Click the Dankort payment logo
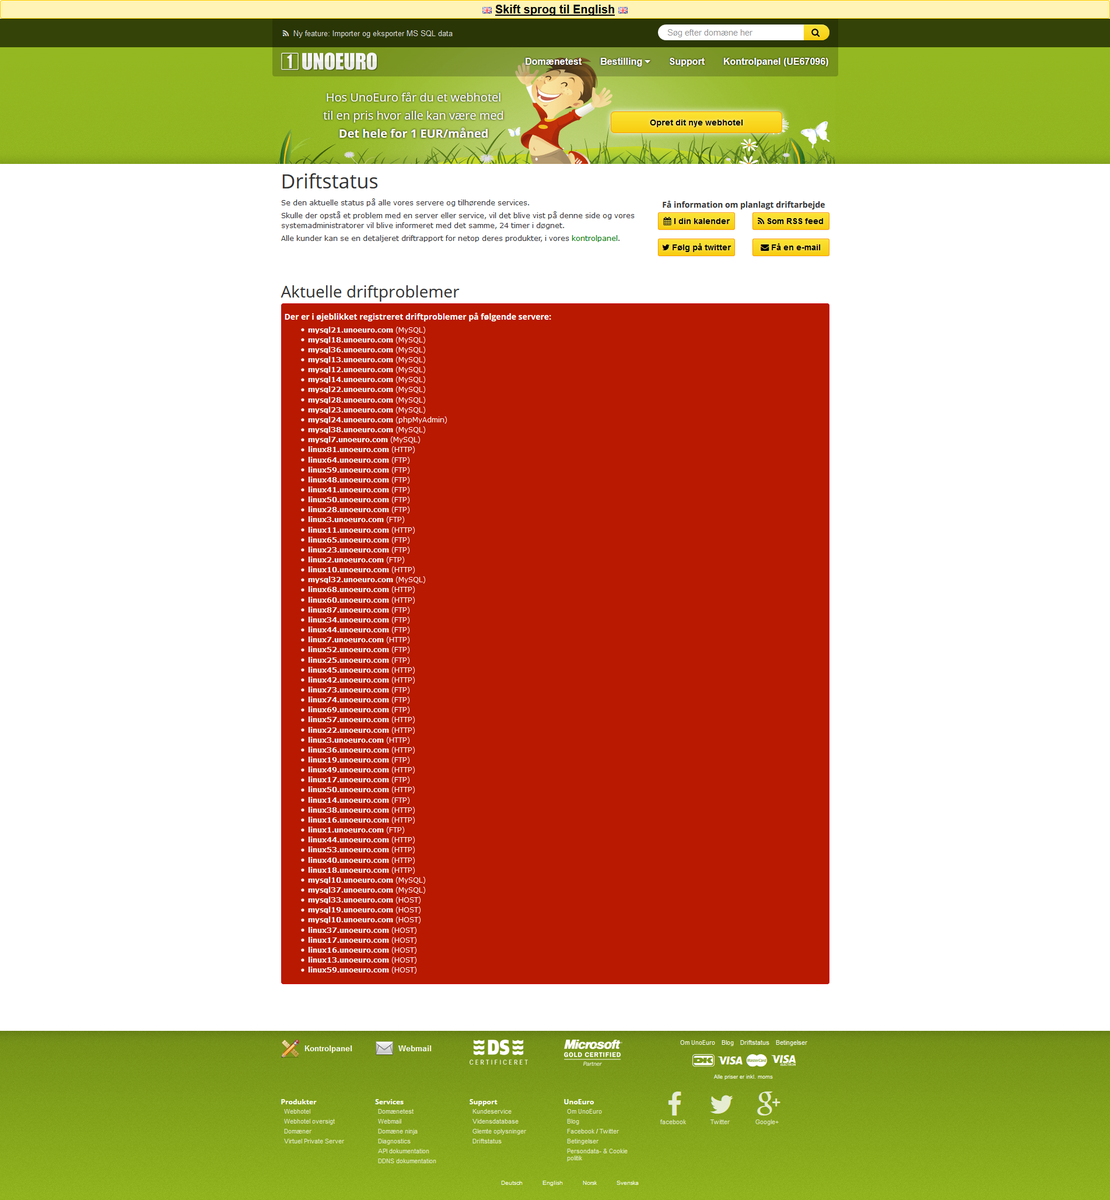Screen dimensions: 1110x1200 pos(703,1060)
